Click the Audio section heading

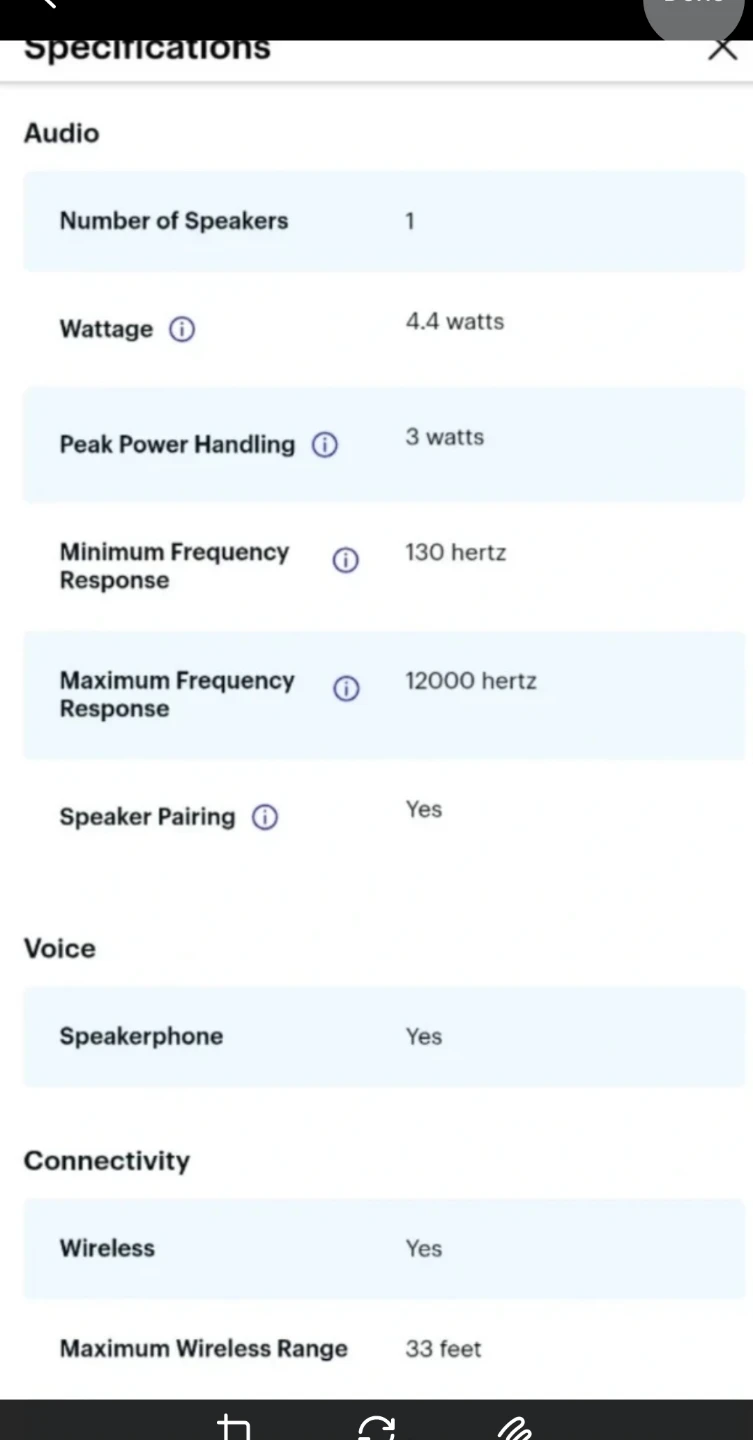click(x=62, y=133)
